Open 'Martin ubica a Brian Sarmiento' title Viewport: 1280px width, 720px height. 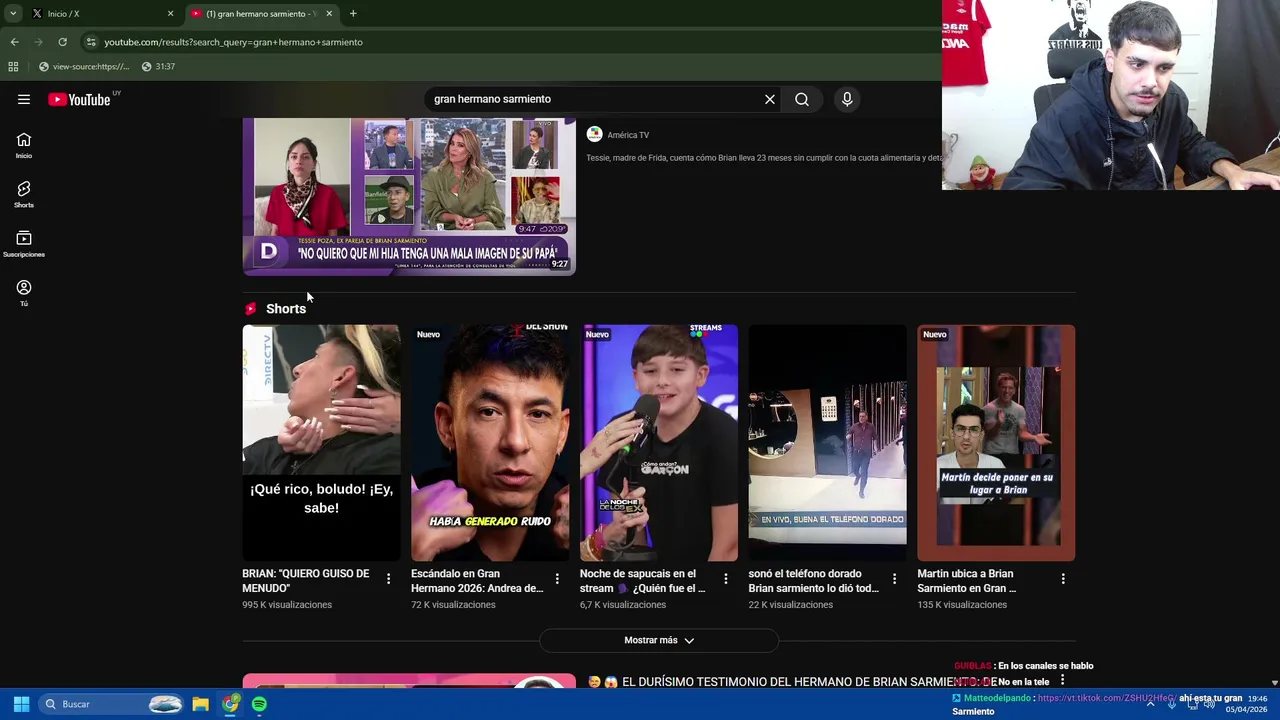coord(966,581)
